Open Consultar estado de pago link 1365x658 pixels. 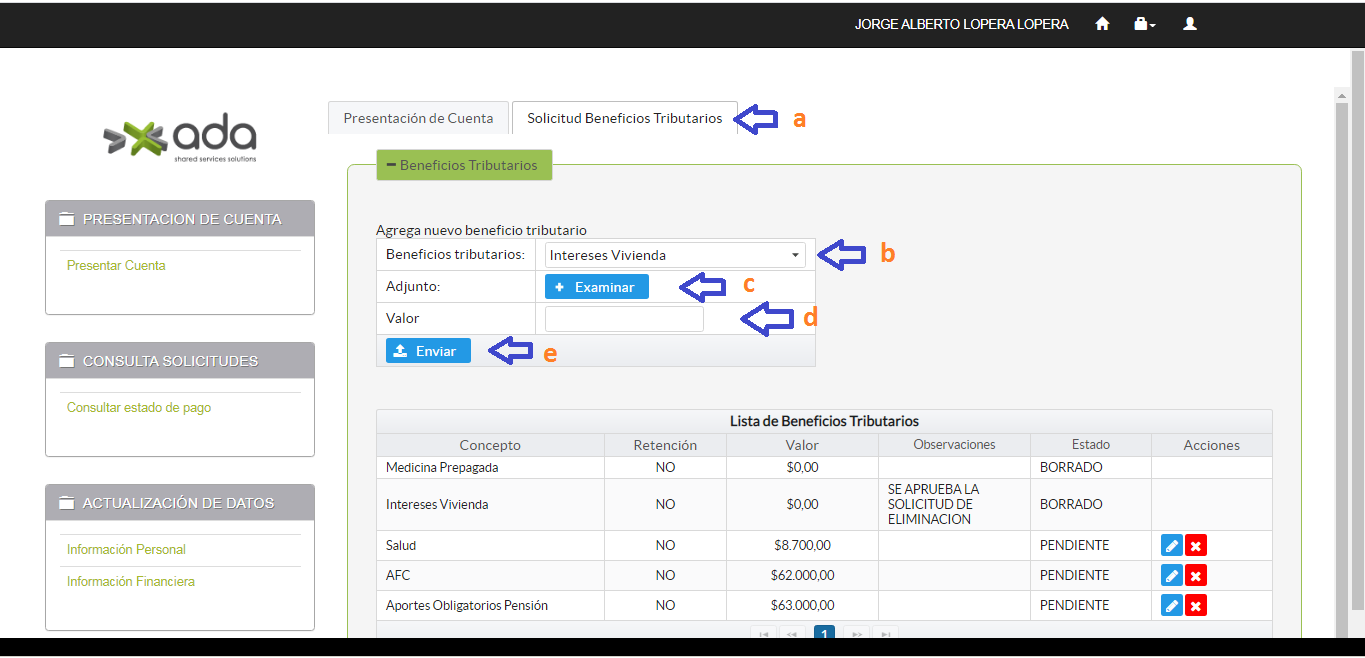click(x=139, y=408)
